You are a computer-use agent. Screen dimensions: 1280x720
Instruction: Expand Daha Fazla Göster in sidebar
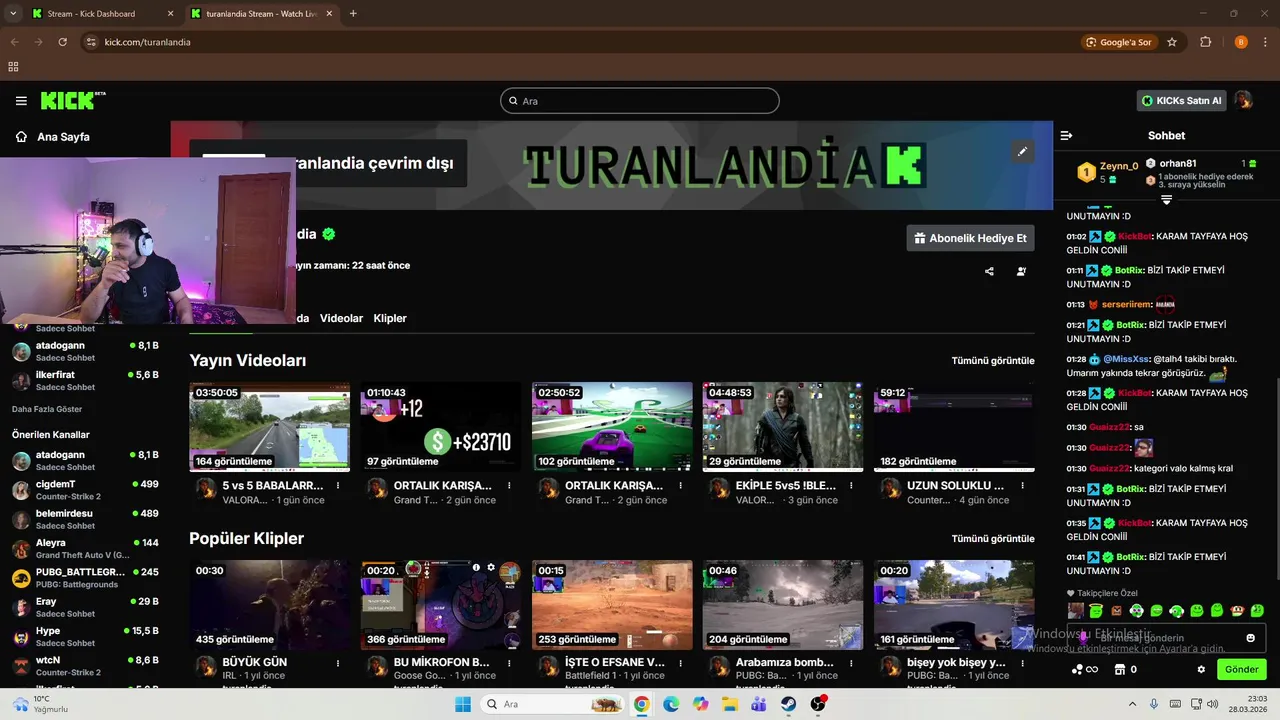[47, 409]
